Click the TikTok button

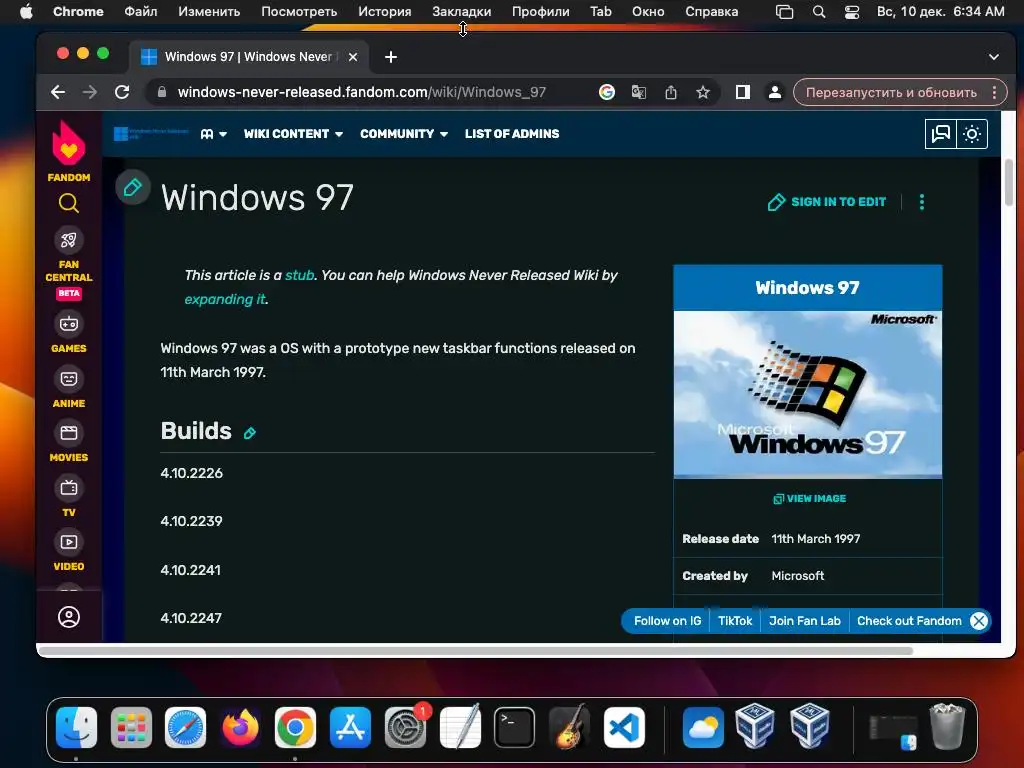point(735,621)
